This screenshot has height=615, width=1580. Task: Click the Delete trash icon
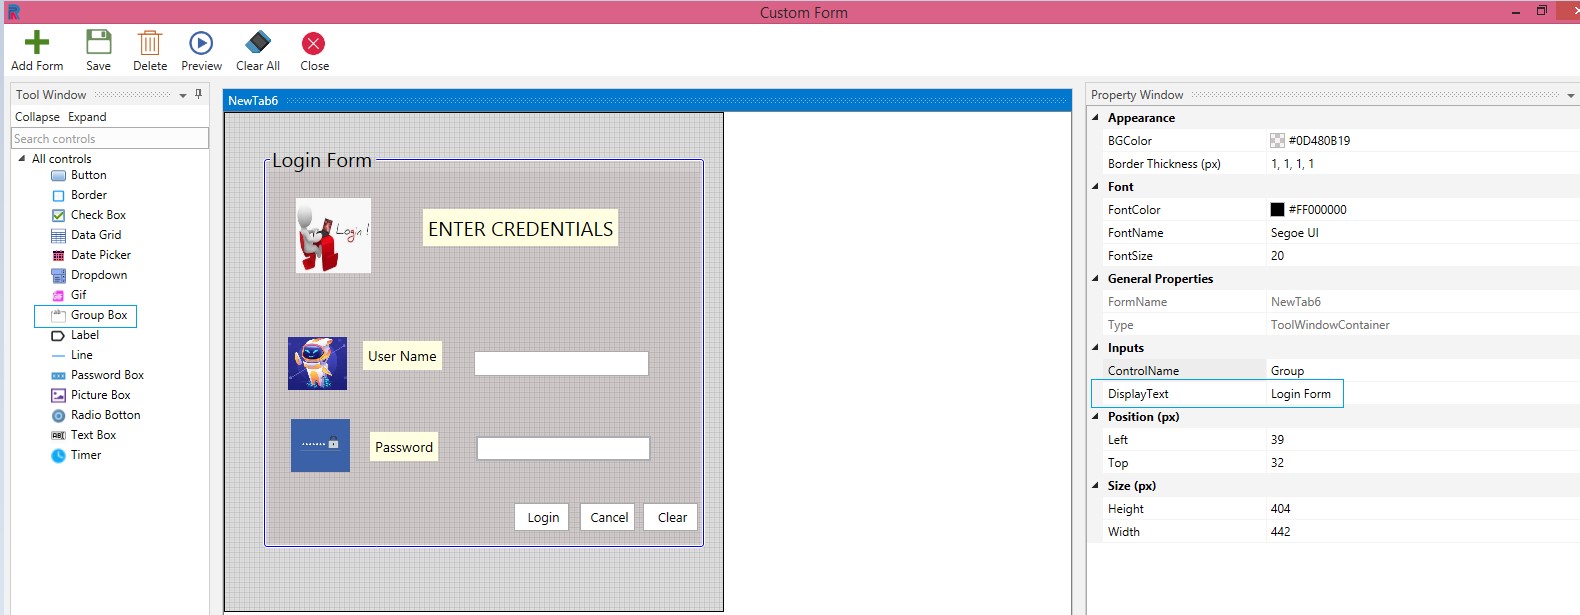coord(150,43)
